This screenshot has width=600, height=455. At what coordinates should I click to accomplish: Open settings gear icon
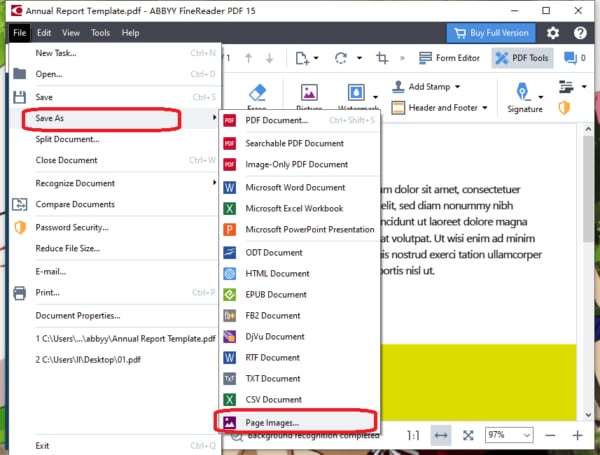[553, 33]
